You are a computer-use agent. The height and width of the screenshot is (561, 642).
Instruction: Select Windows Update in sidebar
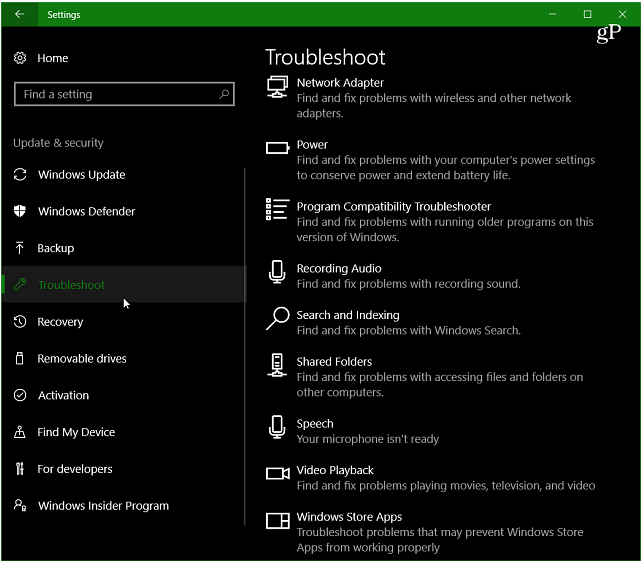click(123, 174)
